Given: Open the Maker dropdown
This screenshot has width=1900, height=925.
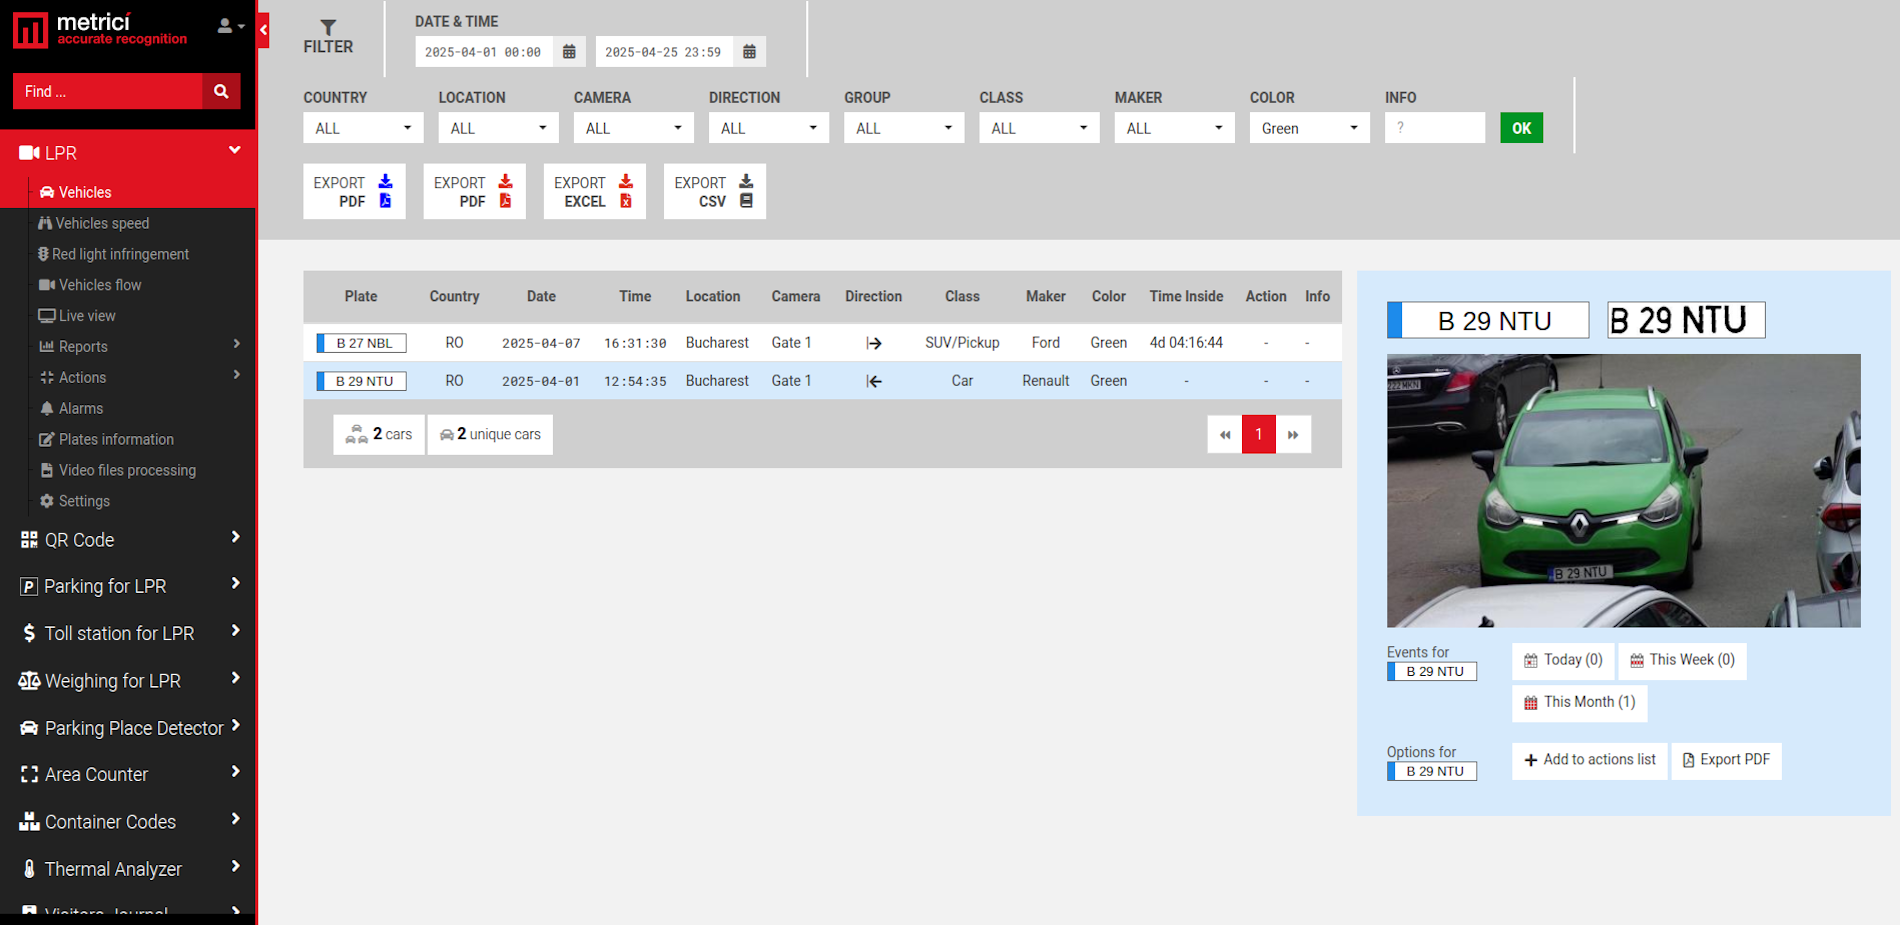Looking at the screenshot, I should [x=1174, y=128].
